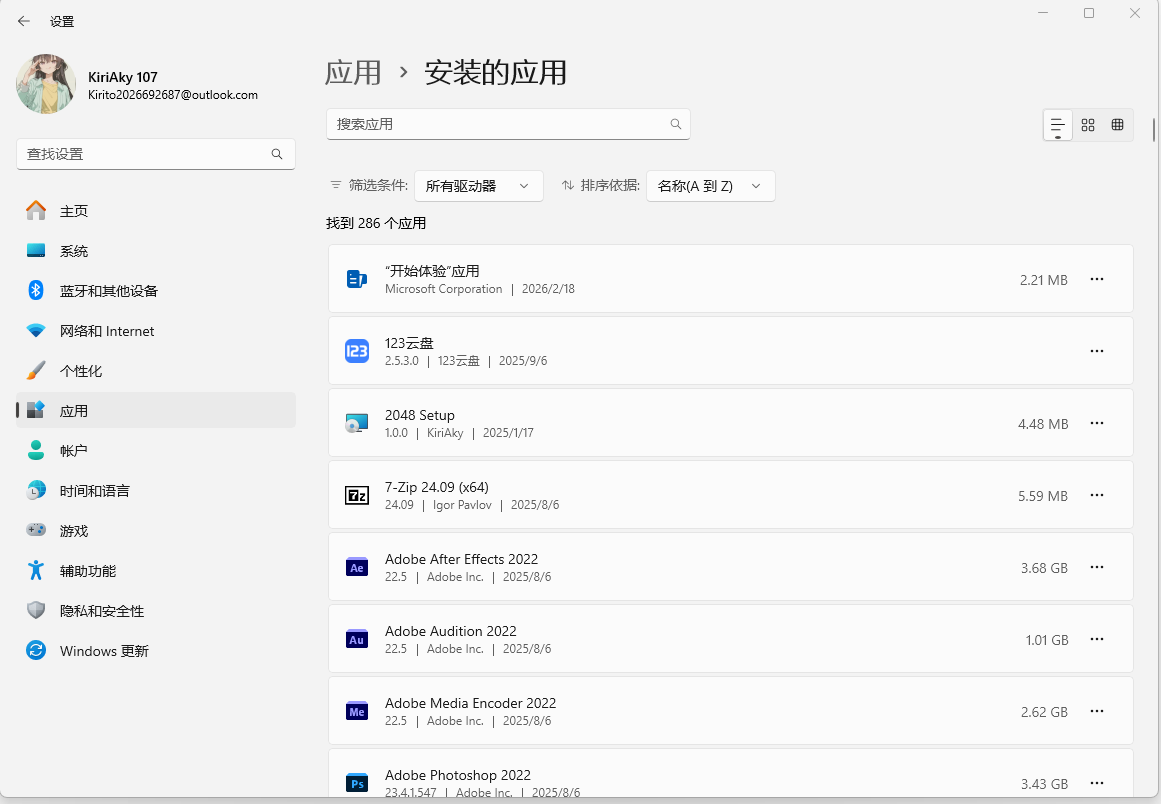Image resolution: width=1161 pixels, height=804 pixels.
Task: Click the back arrow in the title bar
Action: 24,21
